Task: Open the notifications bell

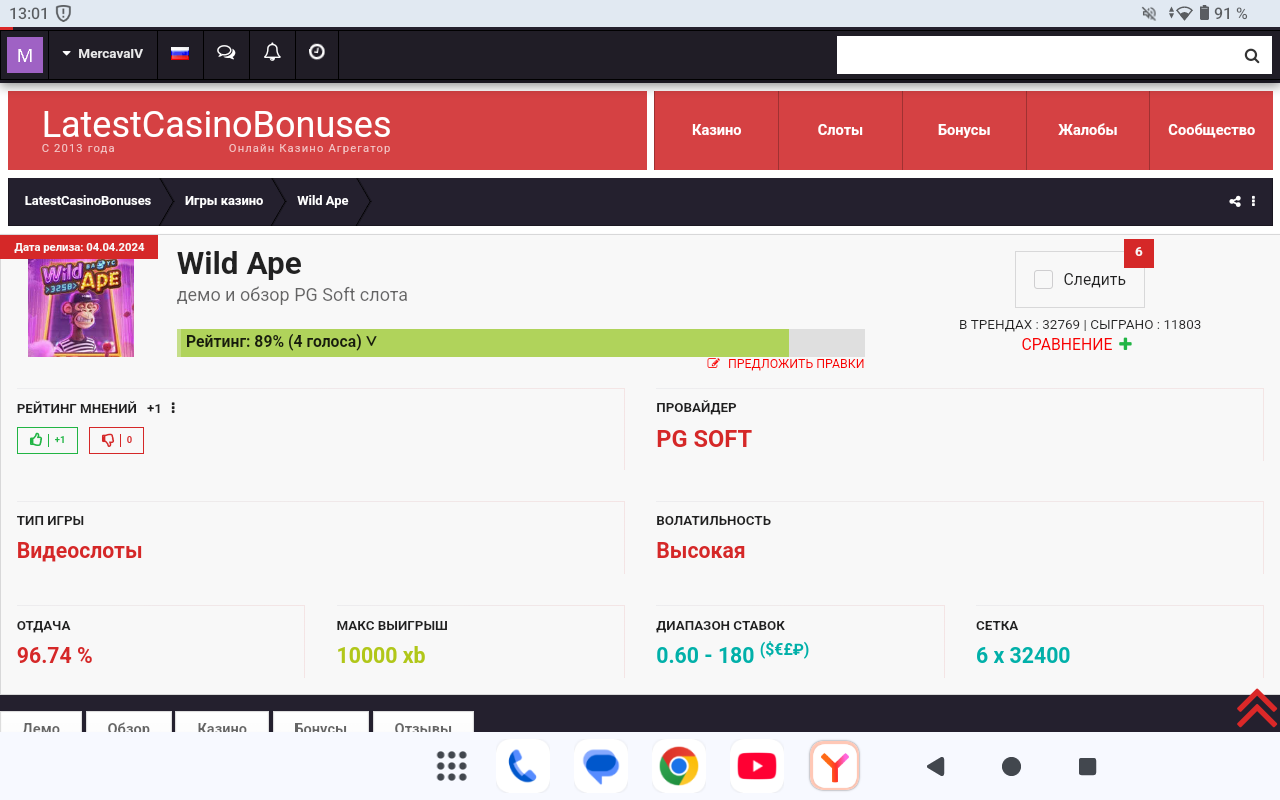Action: tap(272, 53)
